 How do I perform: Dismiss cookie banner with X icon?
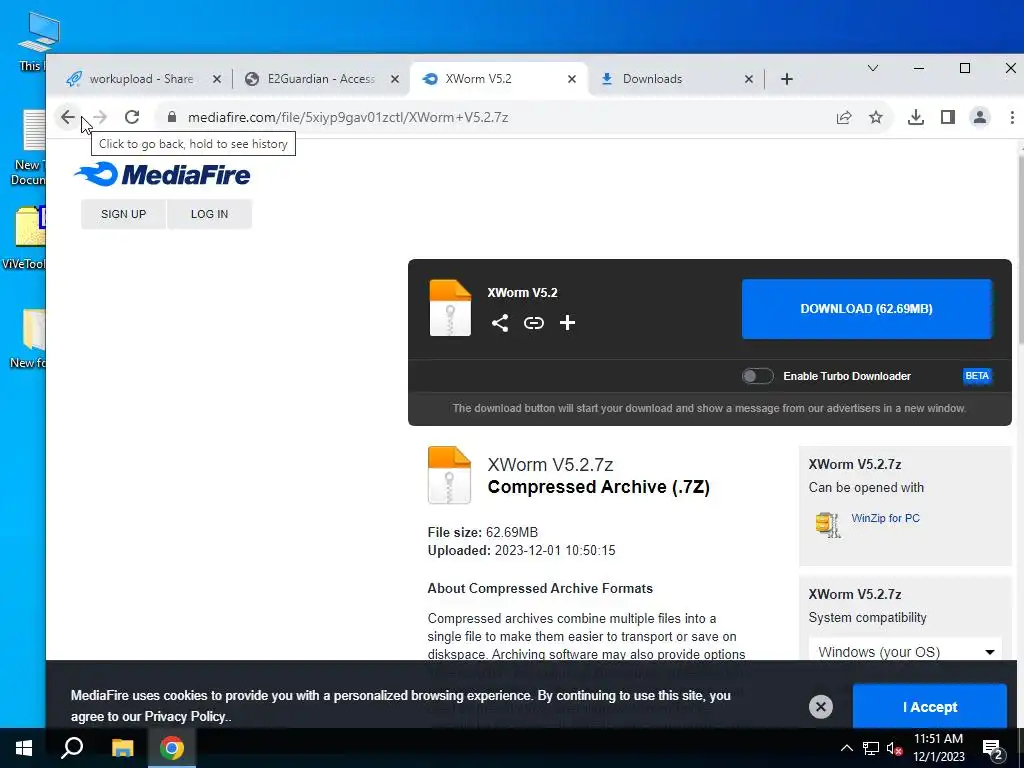821,707
